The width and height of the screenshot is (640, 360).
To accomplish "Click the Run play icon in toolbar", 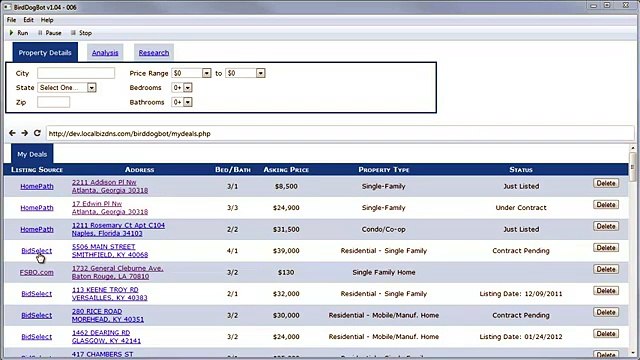I will [11, 33].
